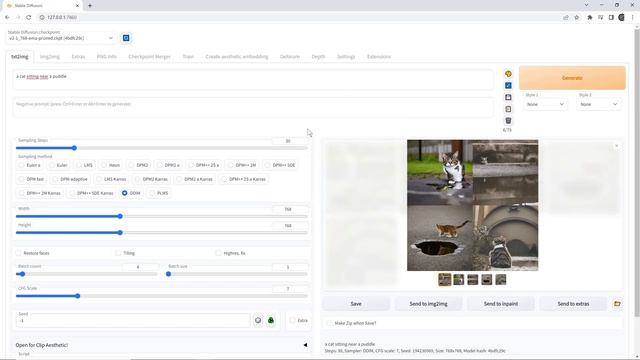The image size is (640, 360).
Task: Open the browser tab search chevron
Action: tap(586, 5)
